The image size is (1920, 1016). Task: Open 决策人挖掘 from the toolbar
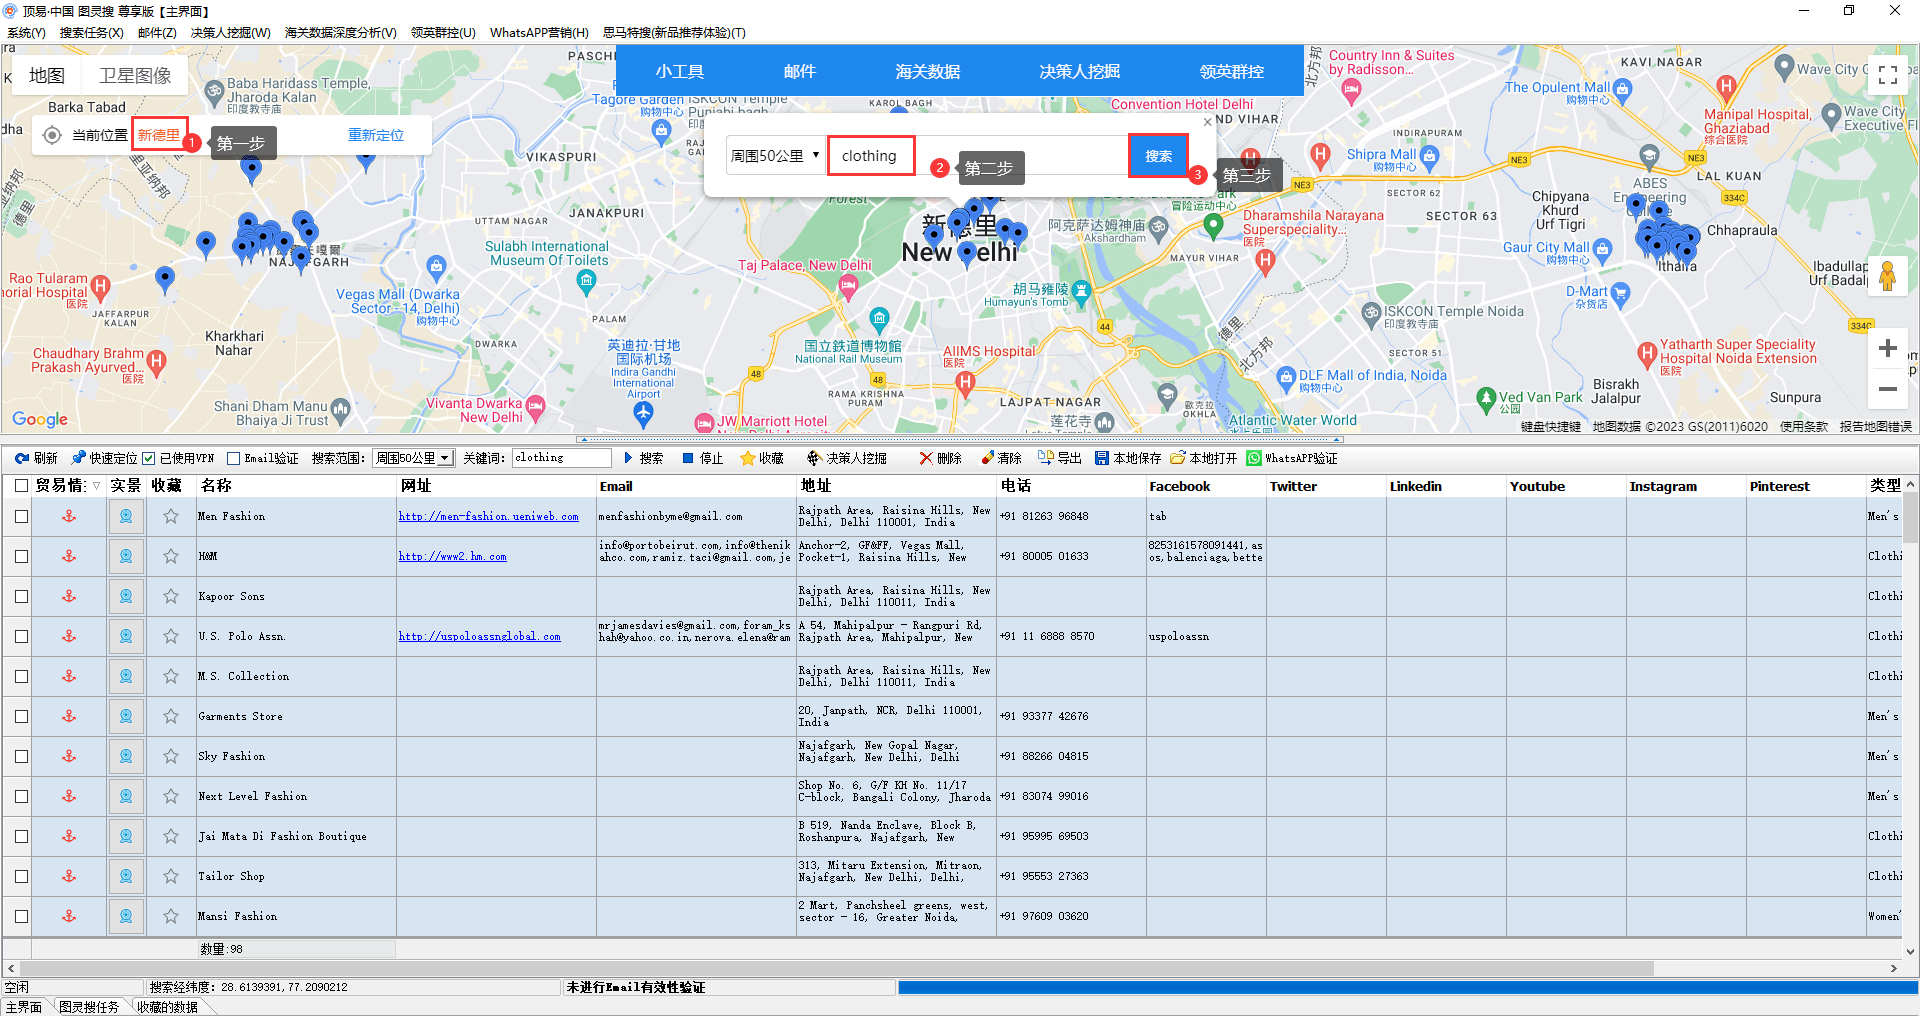point(847,458)
